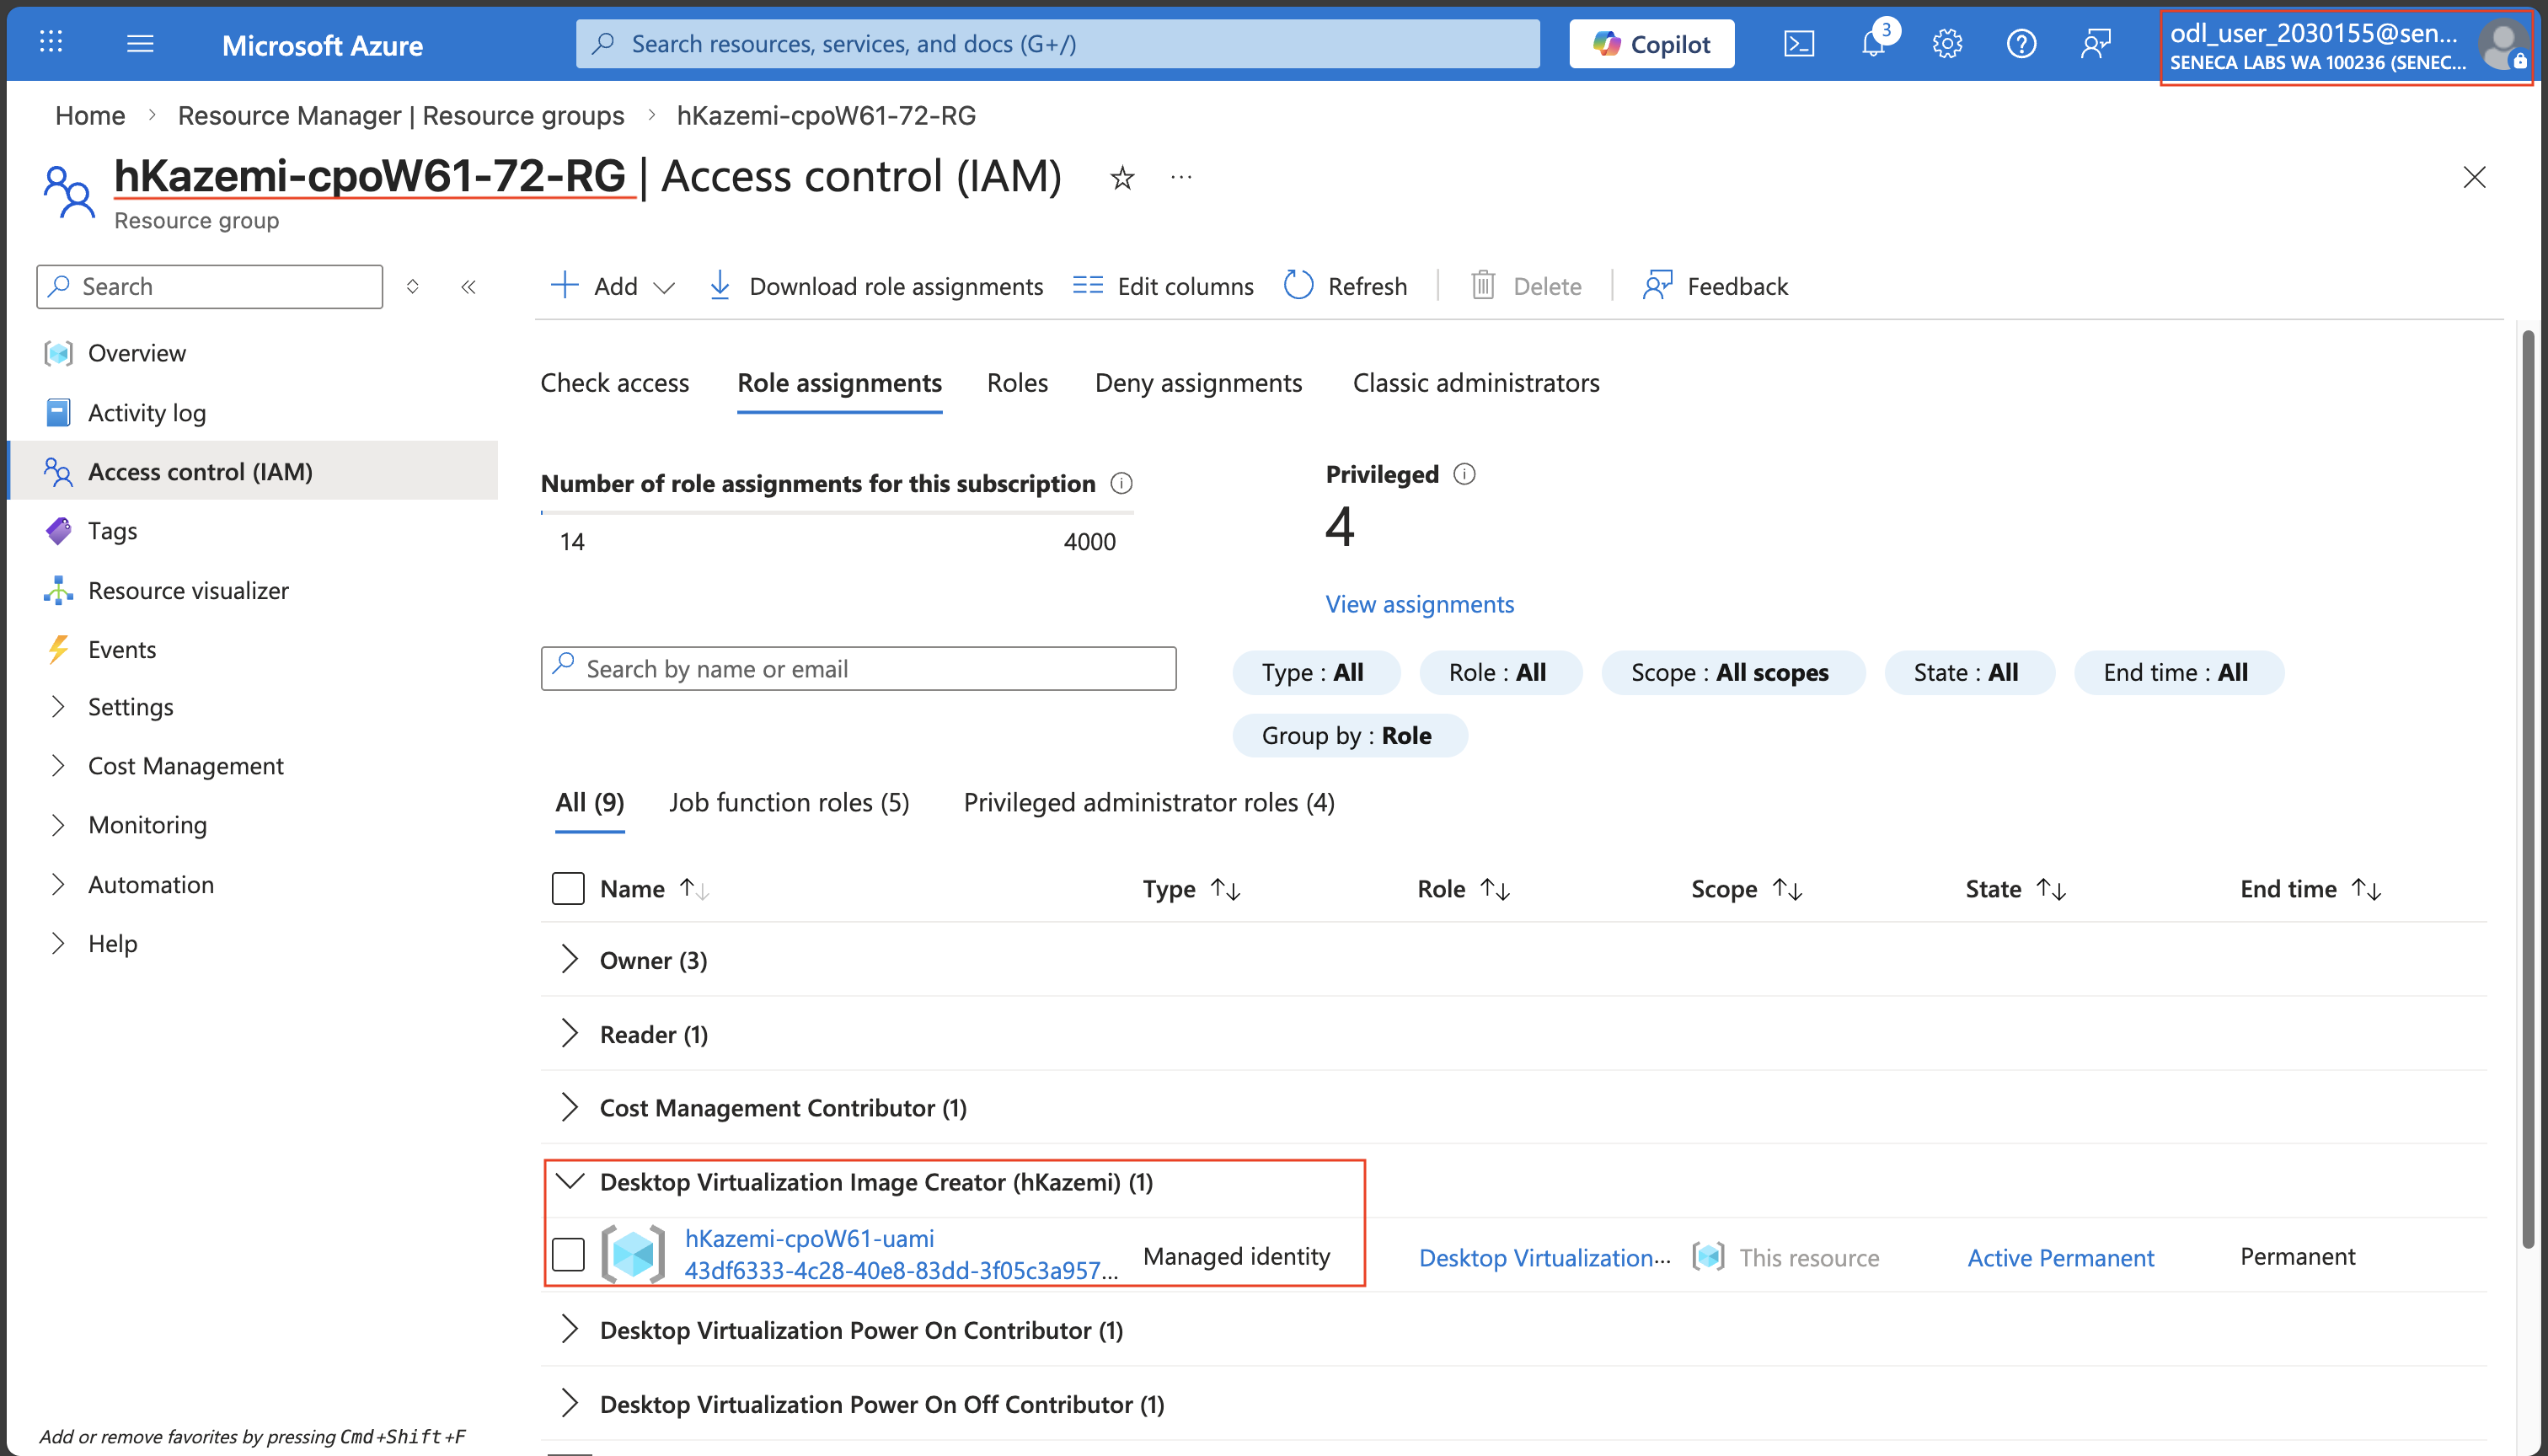Switch to the Roles tab
This screenshot has width=2548, height=1456.
[x=1017, y=383]
